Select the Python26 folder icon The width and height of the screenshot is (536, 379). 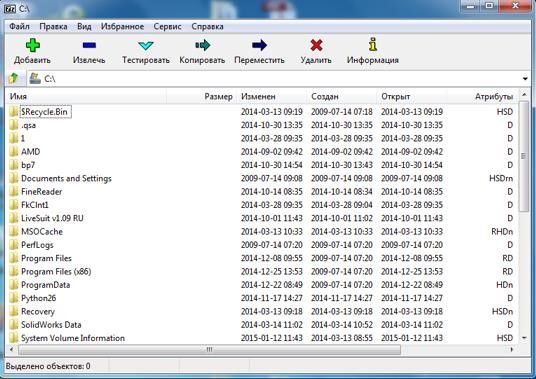click(x=14, y=298)
